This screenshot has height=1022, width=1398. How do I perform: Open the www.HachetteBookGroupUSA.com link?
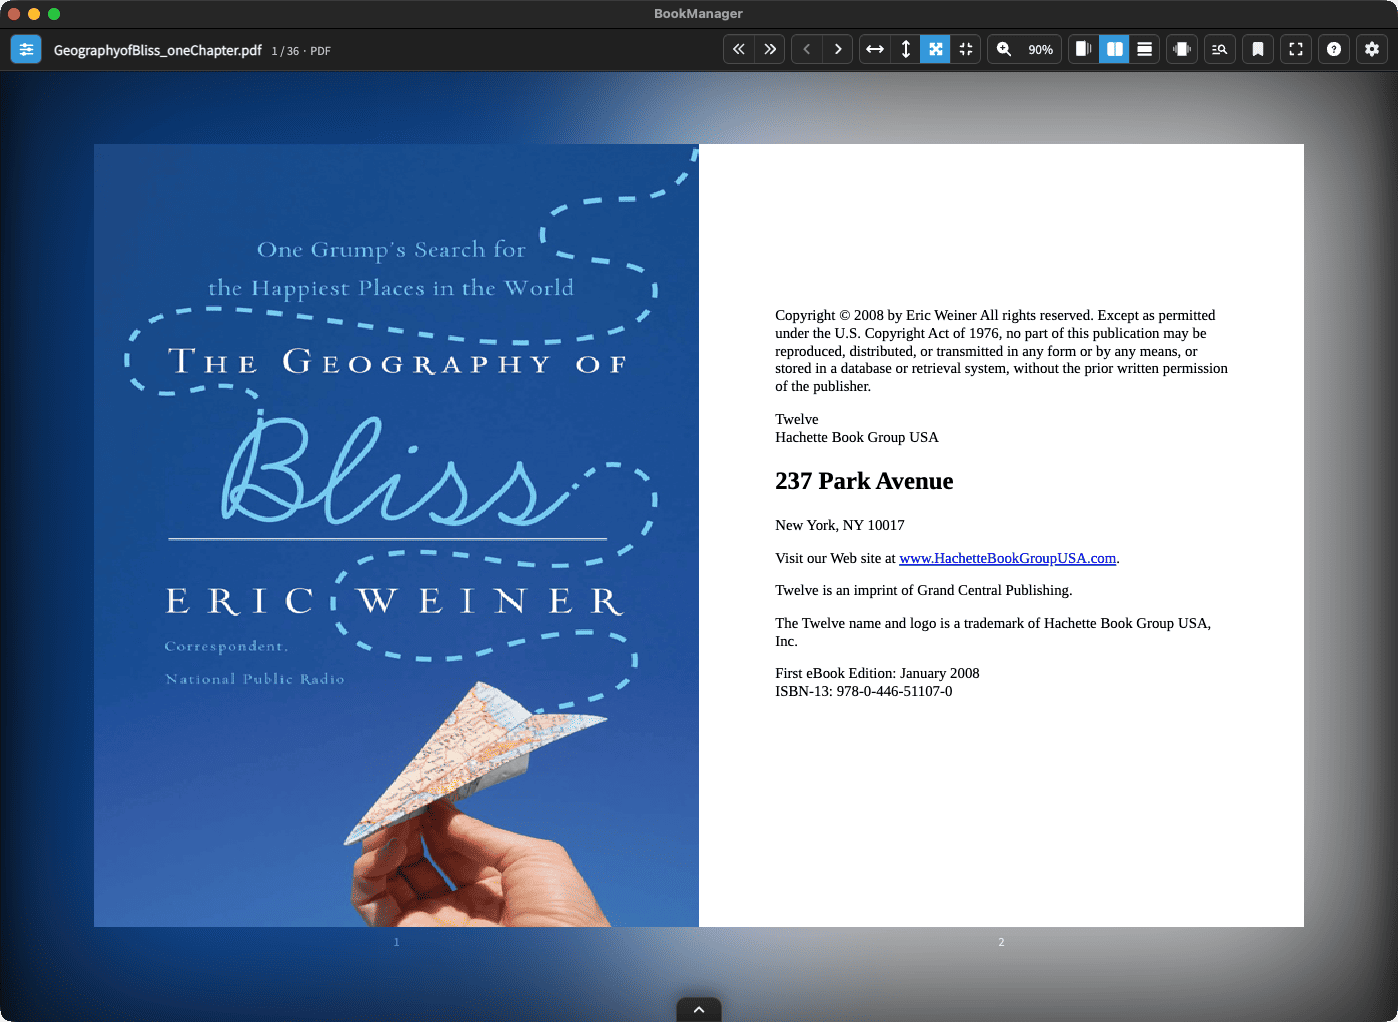coord(1007,558)
